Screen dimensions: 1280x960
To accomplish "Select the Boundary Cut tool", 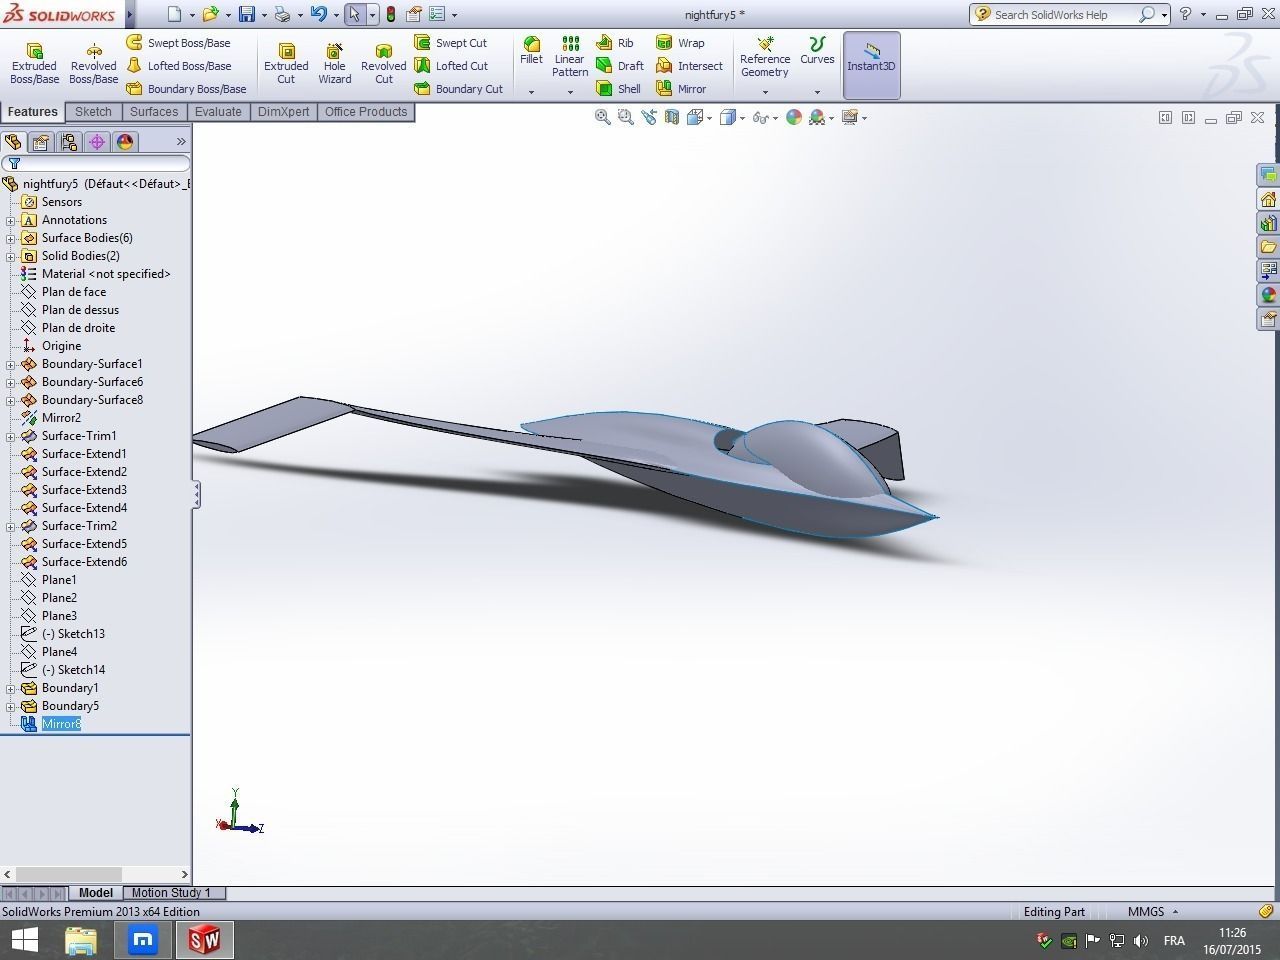I will pos(459,89).
